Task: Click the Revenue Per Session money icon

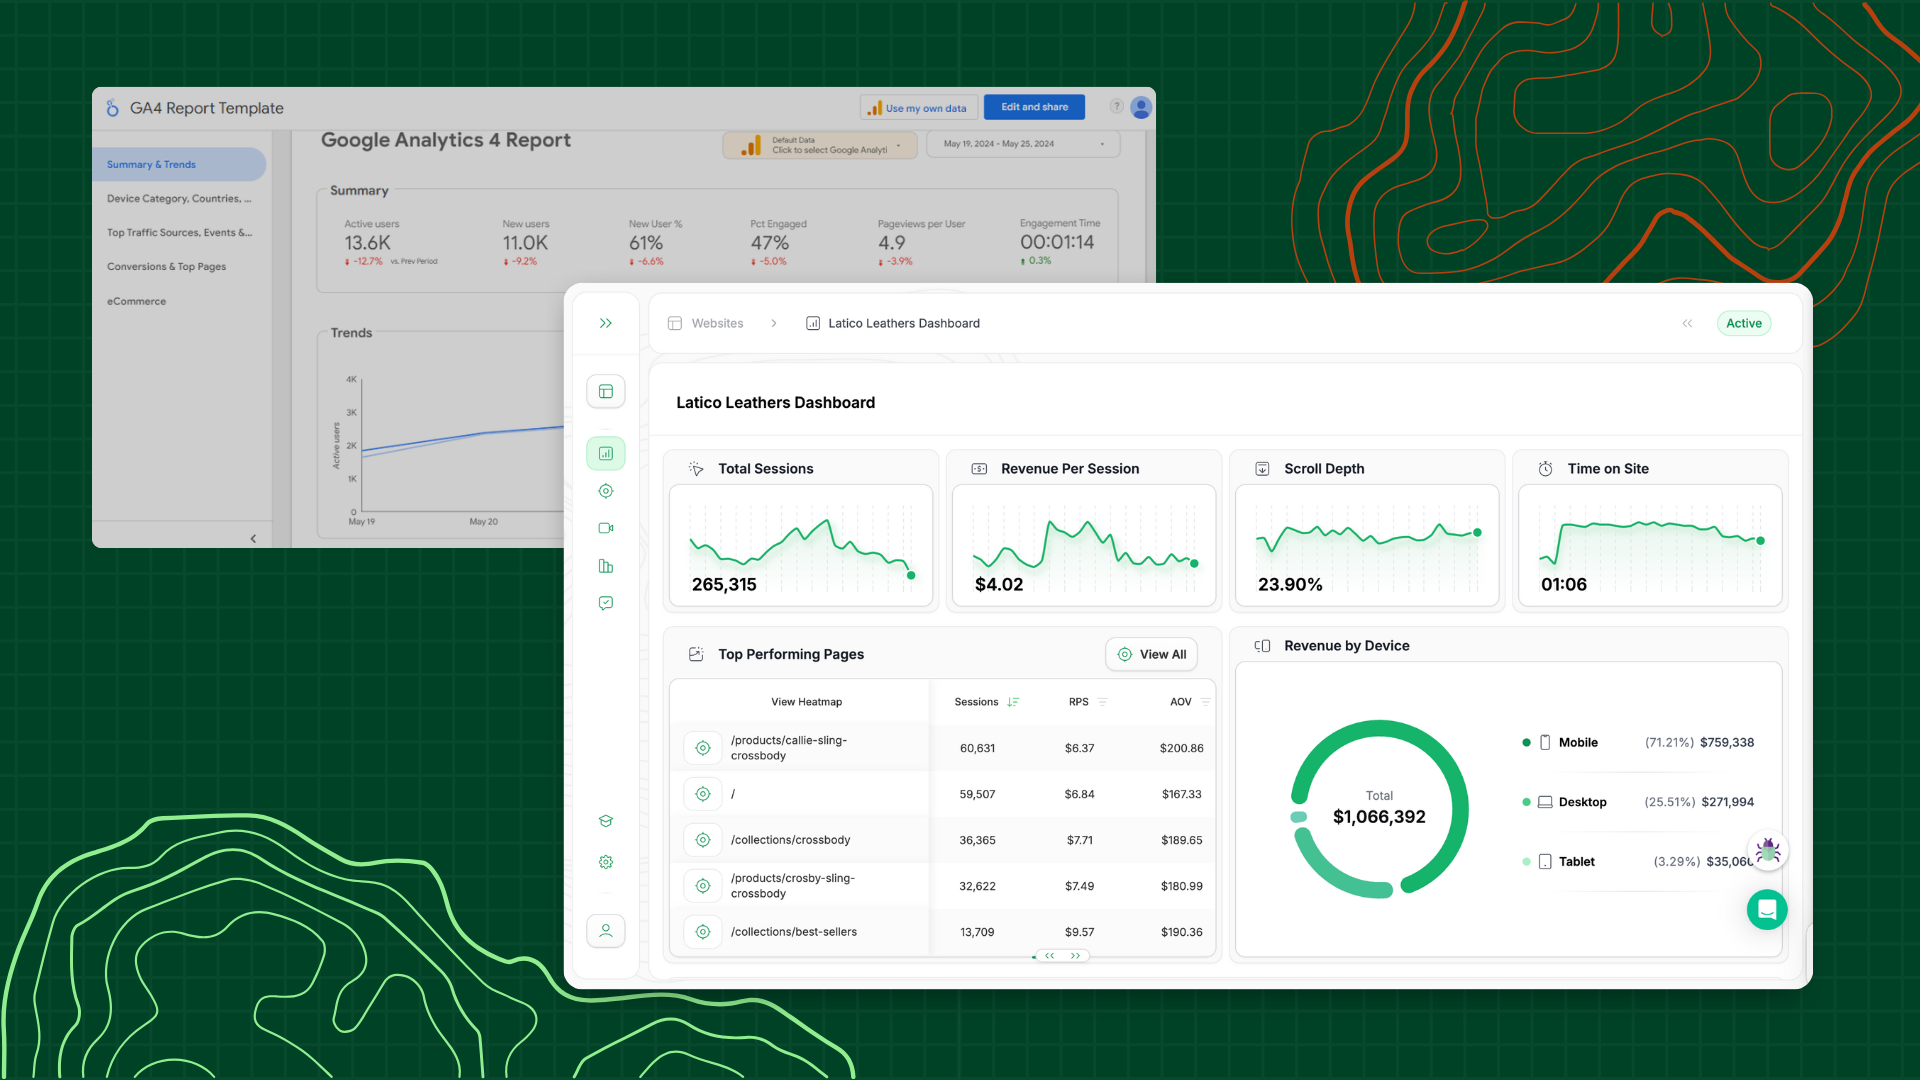Action: (979, 469)
